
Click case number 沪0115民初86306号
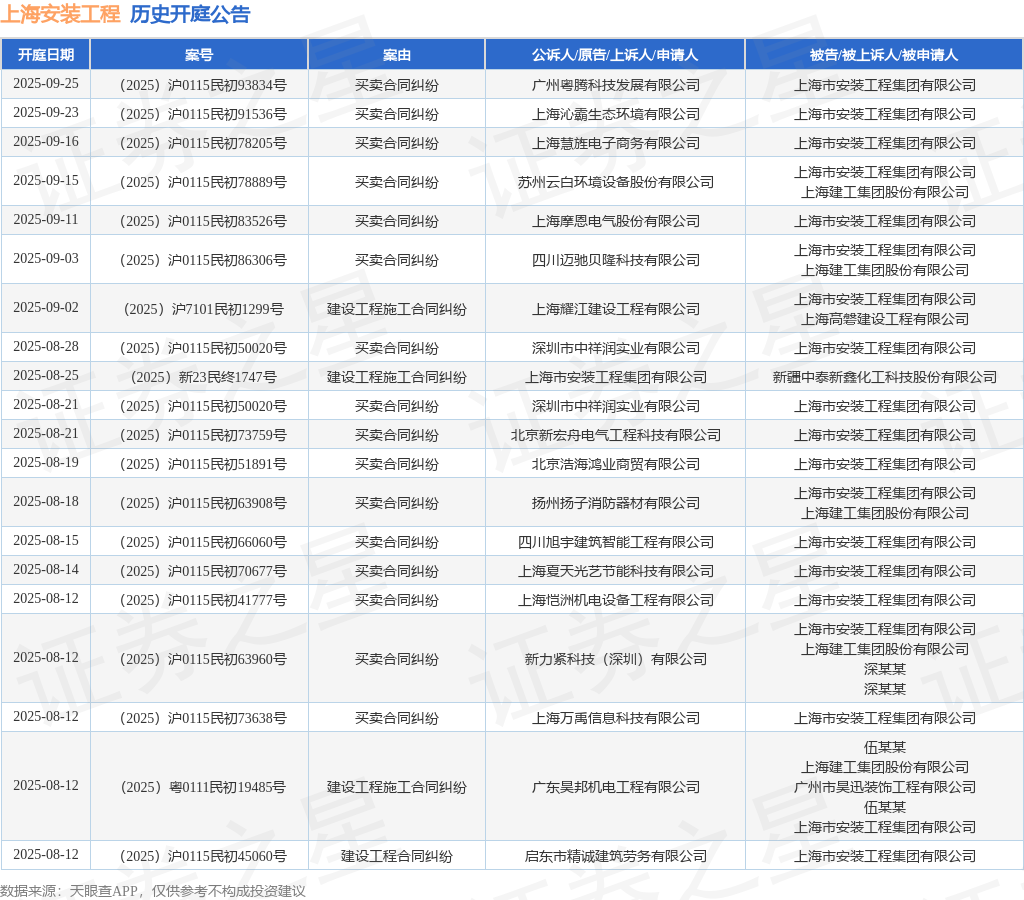[203, 260]
